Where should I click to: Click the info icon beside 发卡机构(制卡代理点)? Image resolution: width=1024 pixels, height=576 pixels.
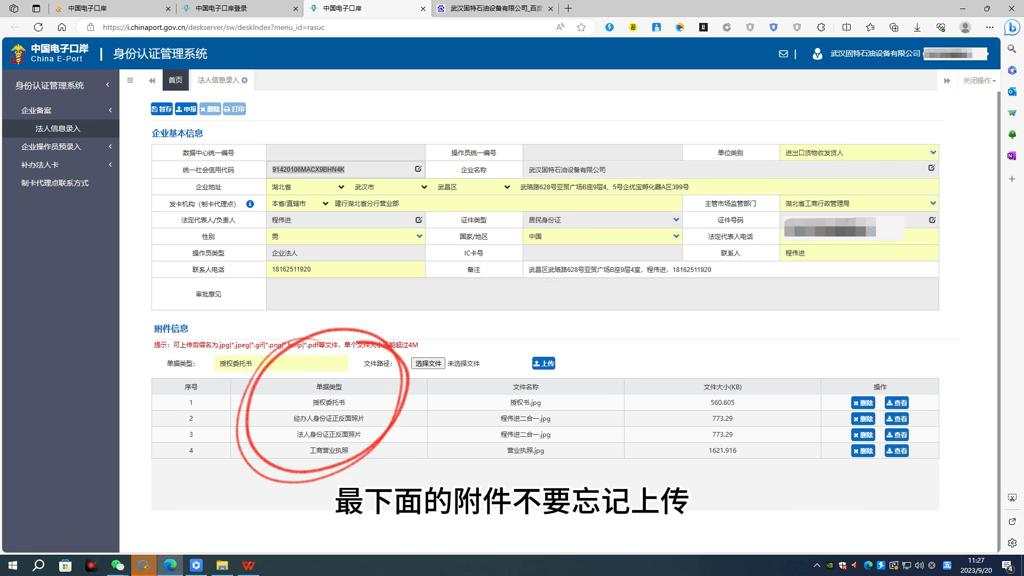[x=249, y=204]
